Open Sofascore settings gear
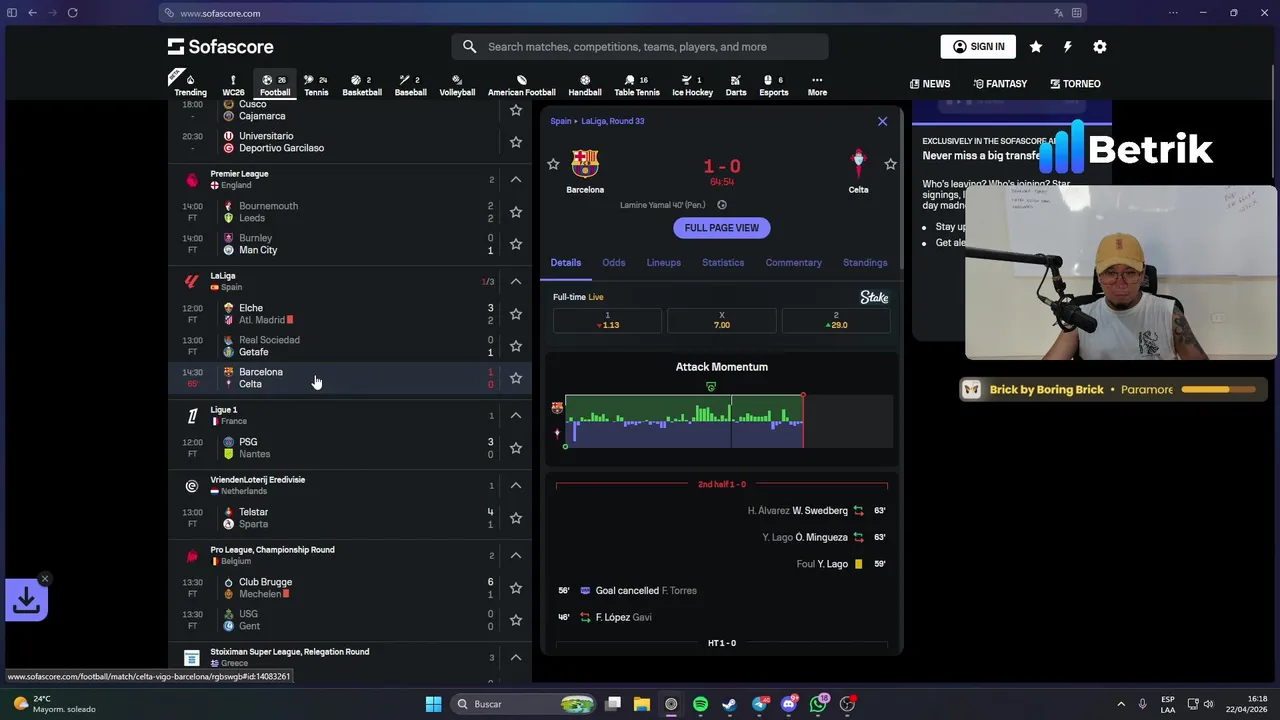The height and width of the screenshot is (720, 1280). [x=1100, y=47]
